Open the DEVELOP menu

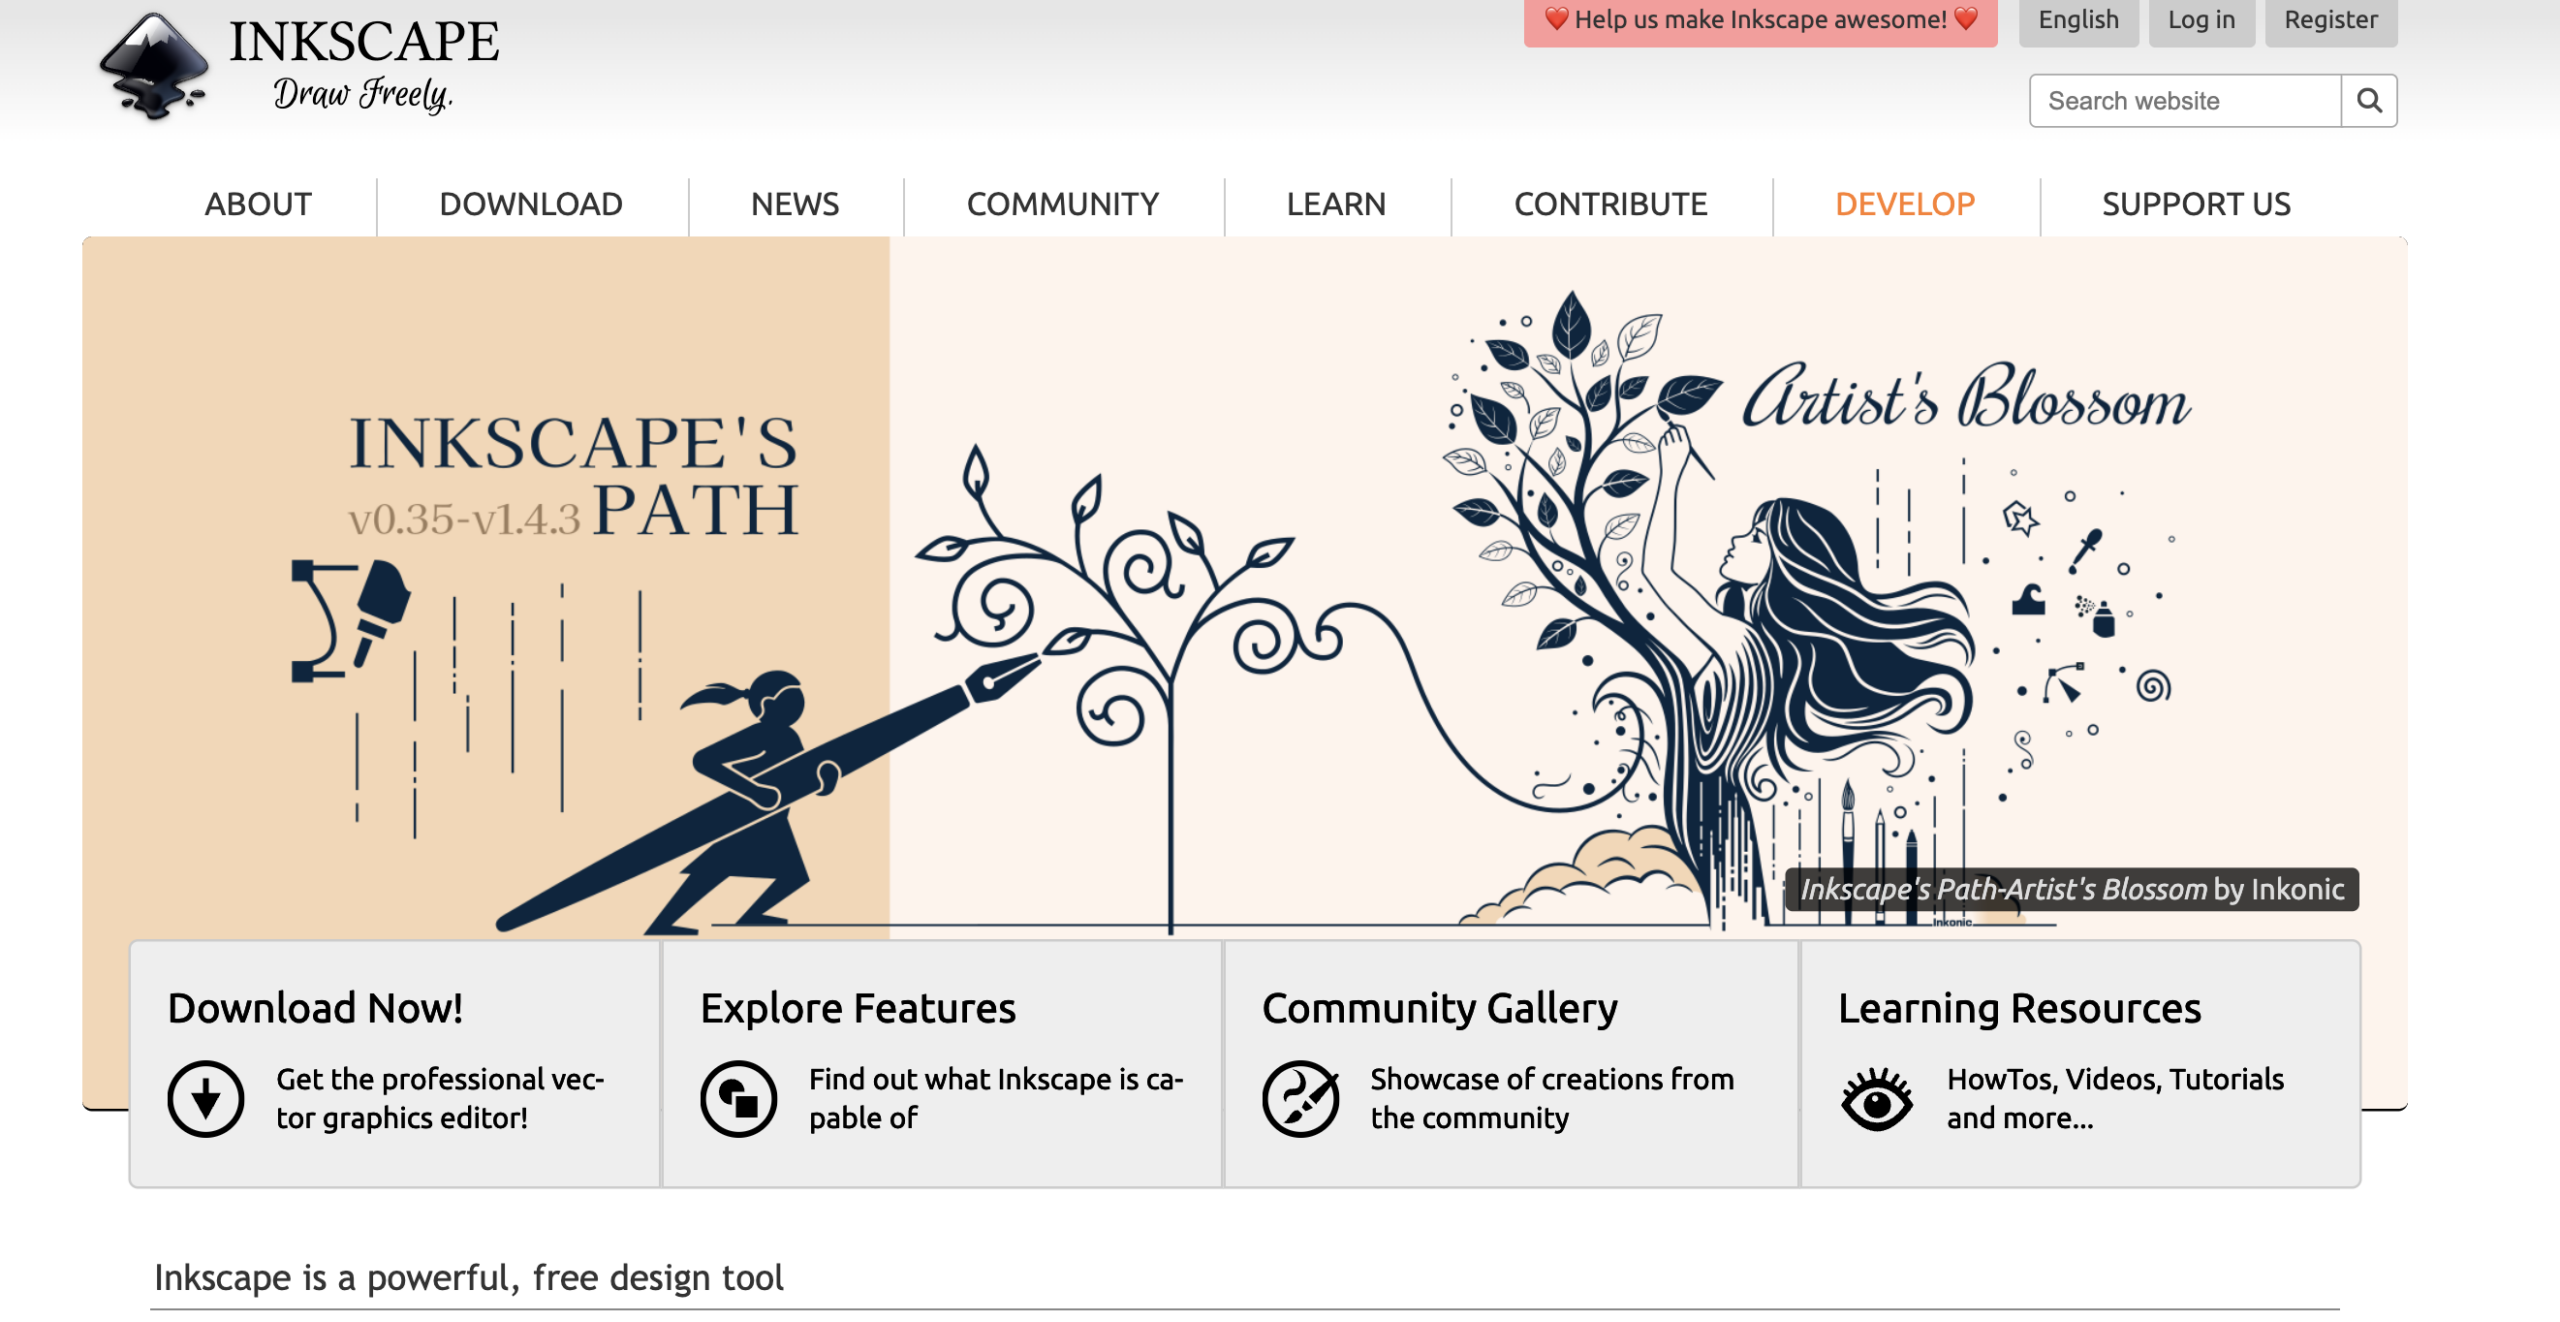click(1905, 204)
